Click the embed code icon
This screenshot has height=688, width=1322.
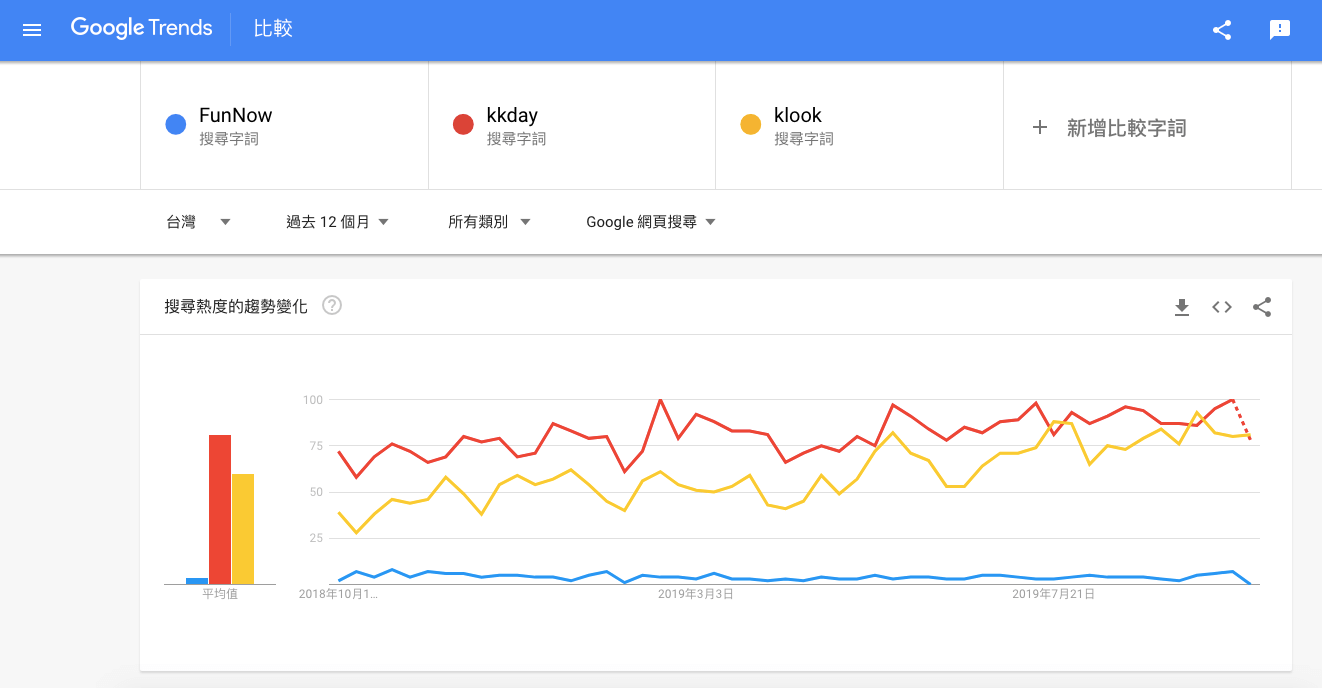[x=1221, y=307]
